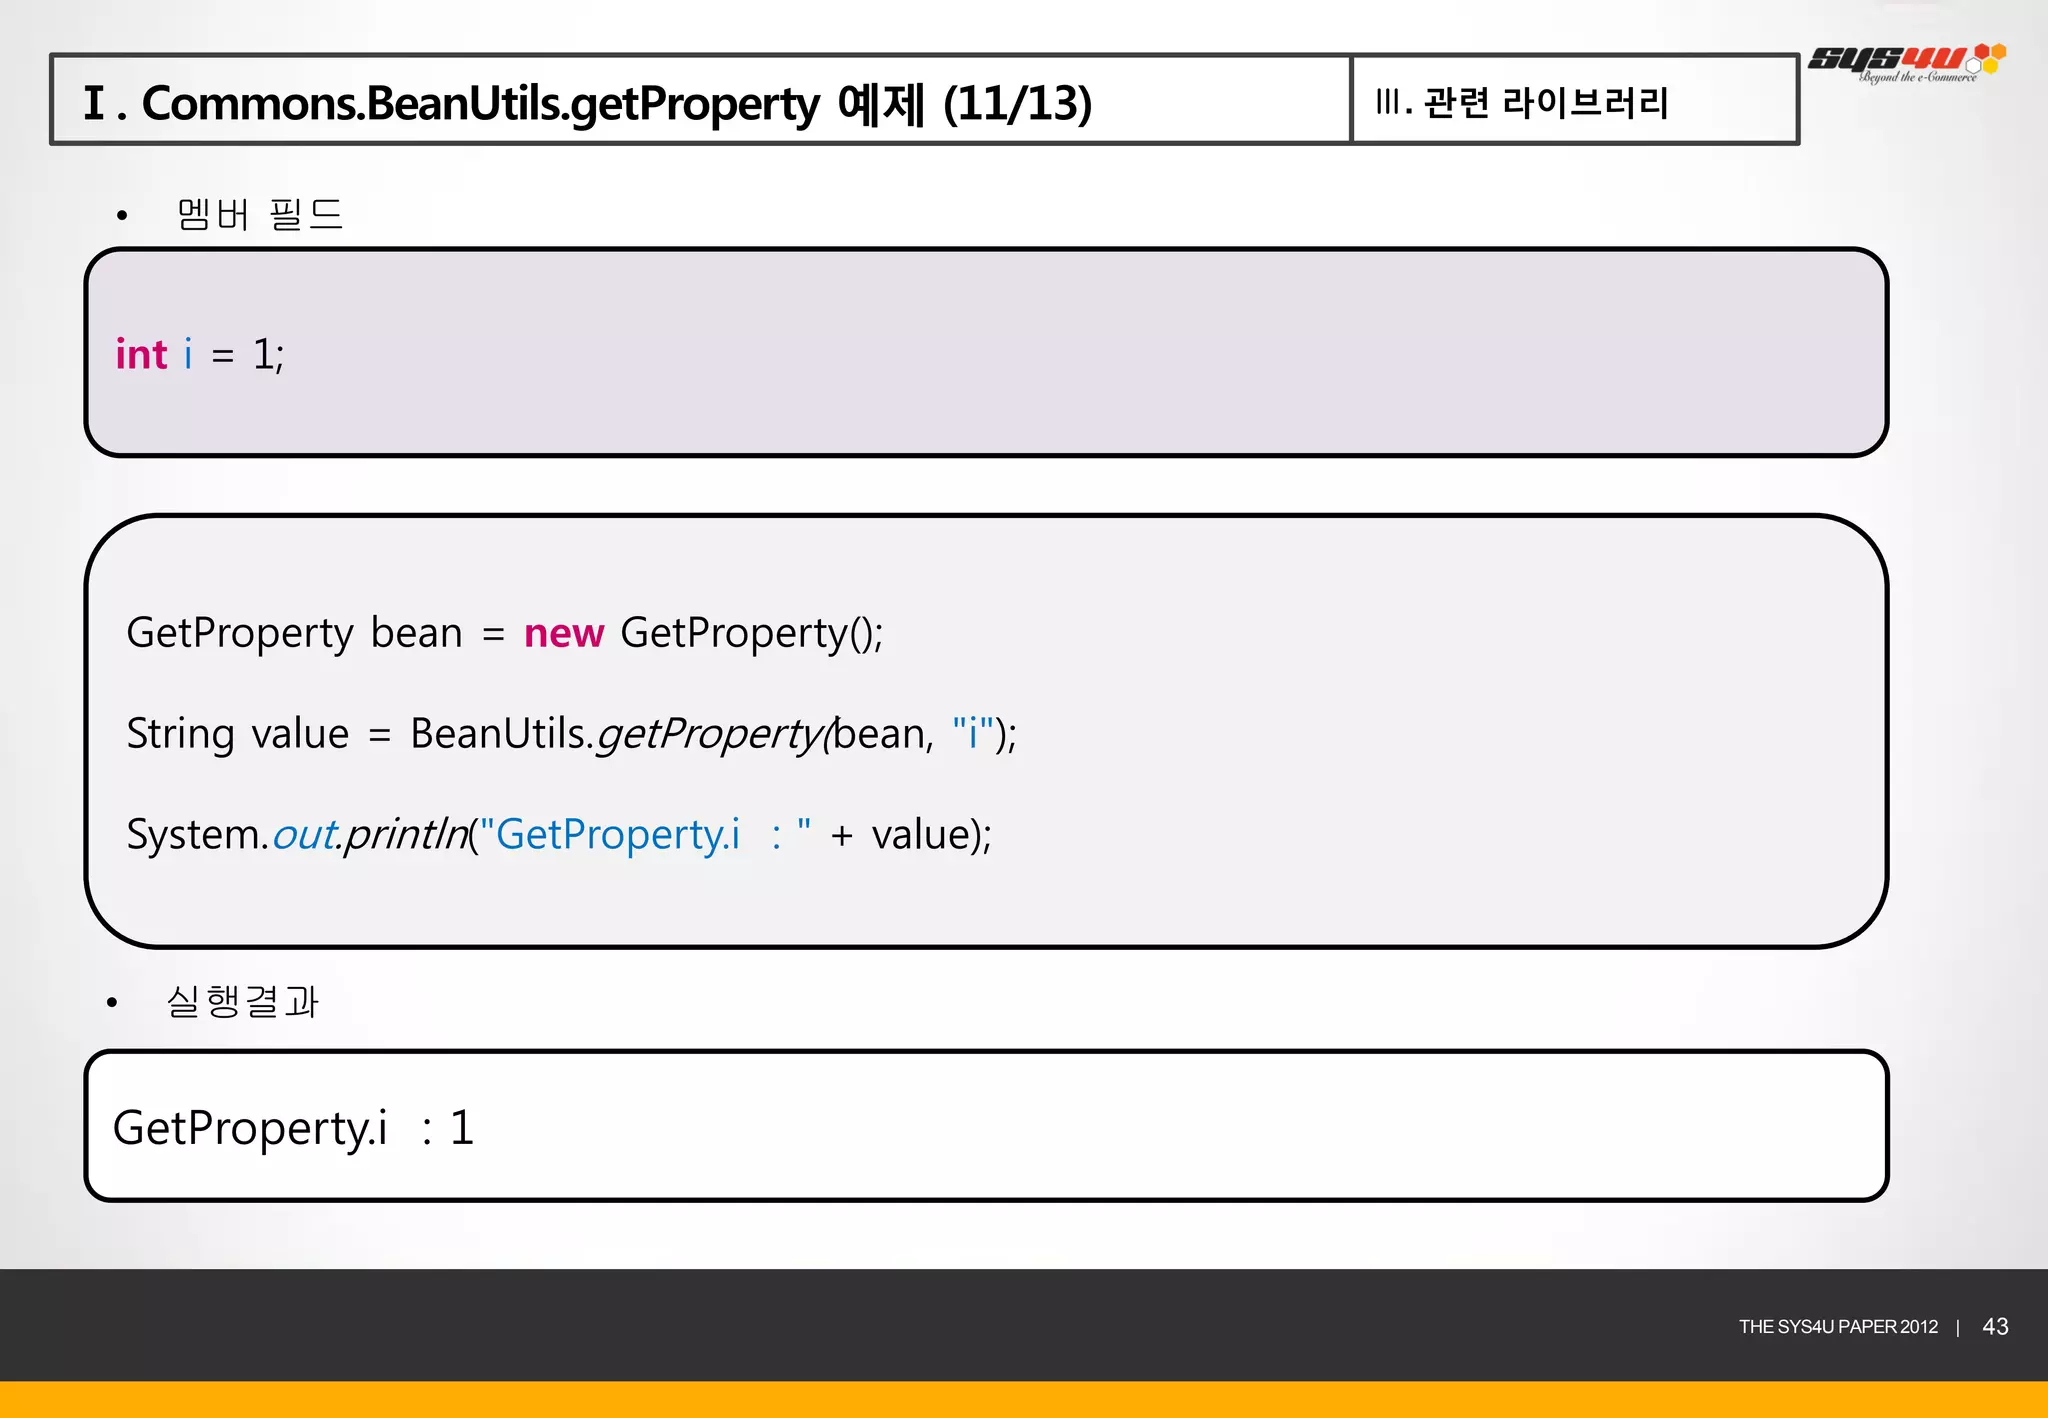This screenshot has height=1418, width=2048.
Task: Click the section label 'Ⅲ. 관련 라이브러리'
Action: 1522,102
